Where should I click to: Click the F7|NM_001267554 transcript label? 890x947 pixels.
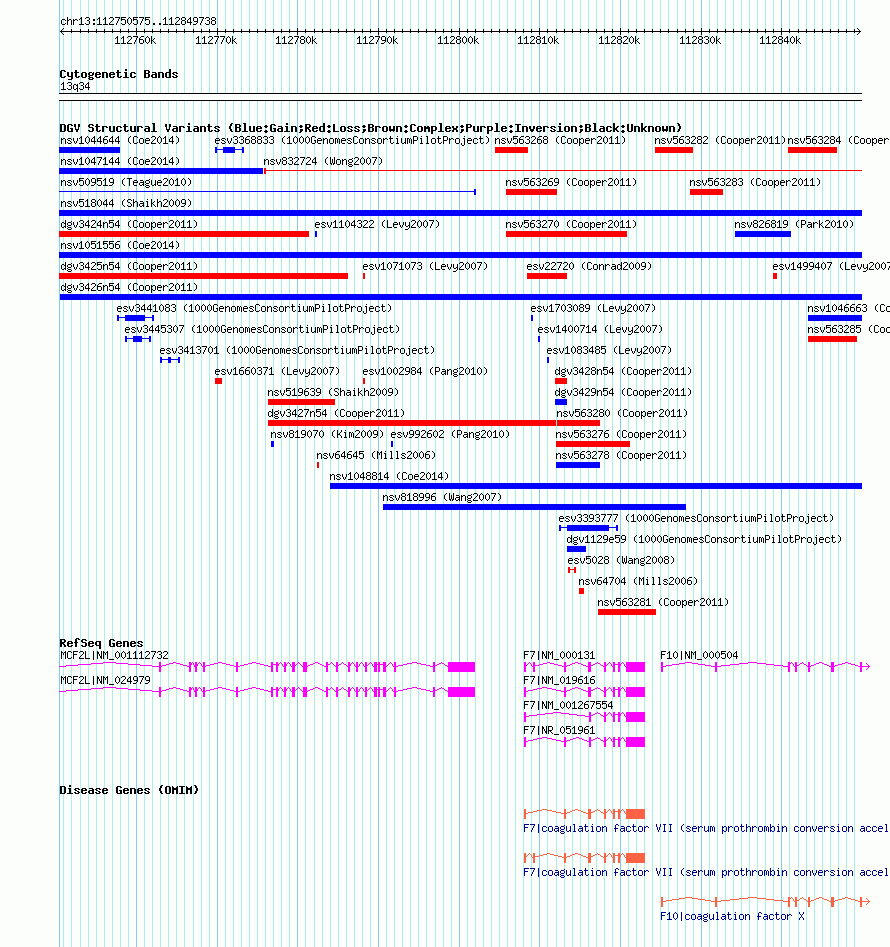click(x=568, y=705)
